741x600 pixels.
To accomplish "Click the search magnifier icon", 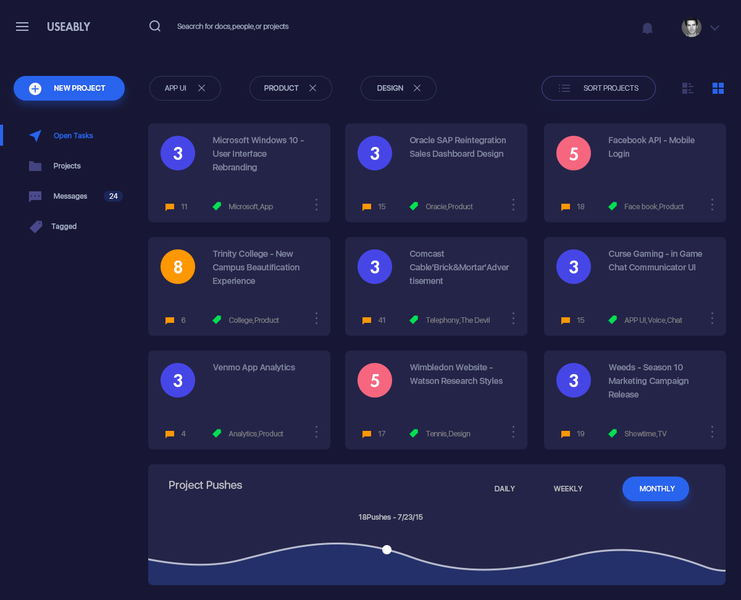I will click(155, 26).
